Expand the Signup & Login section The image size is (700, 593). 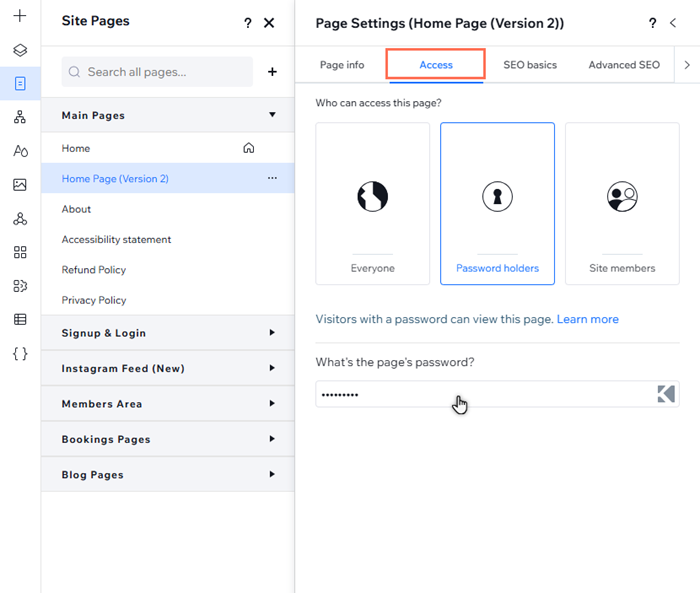click(272, 333)
